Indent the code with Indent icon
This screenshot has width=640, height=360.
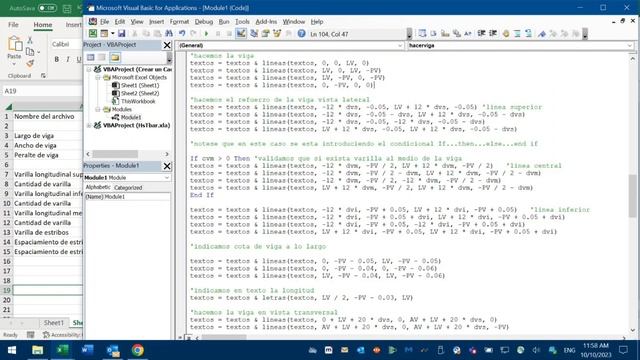482,33
